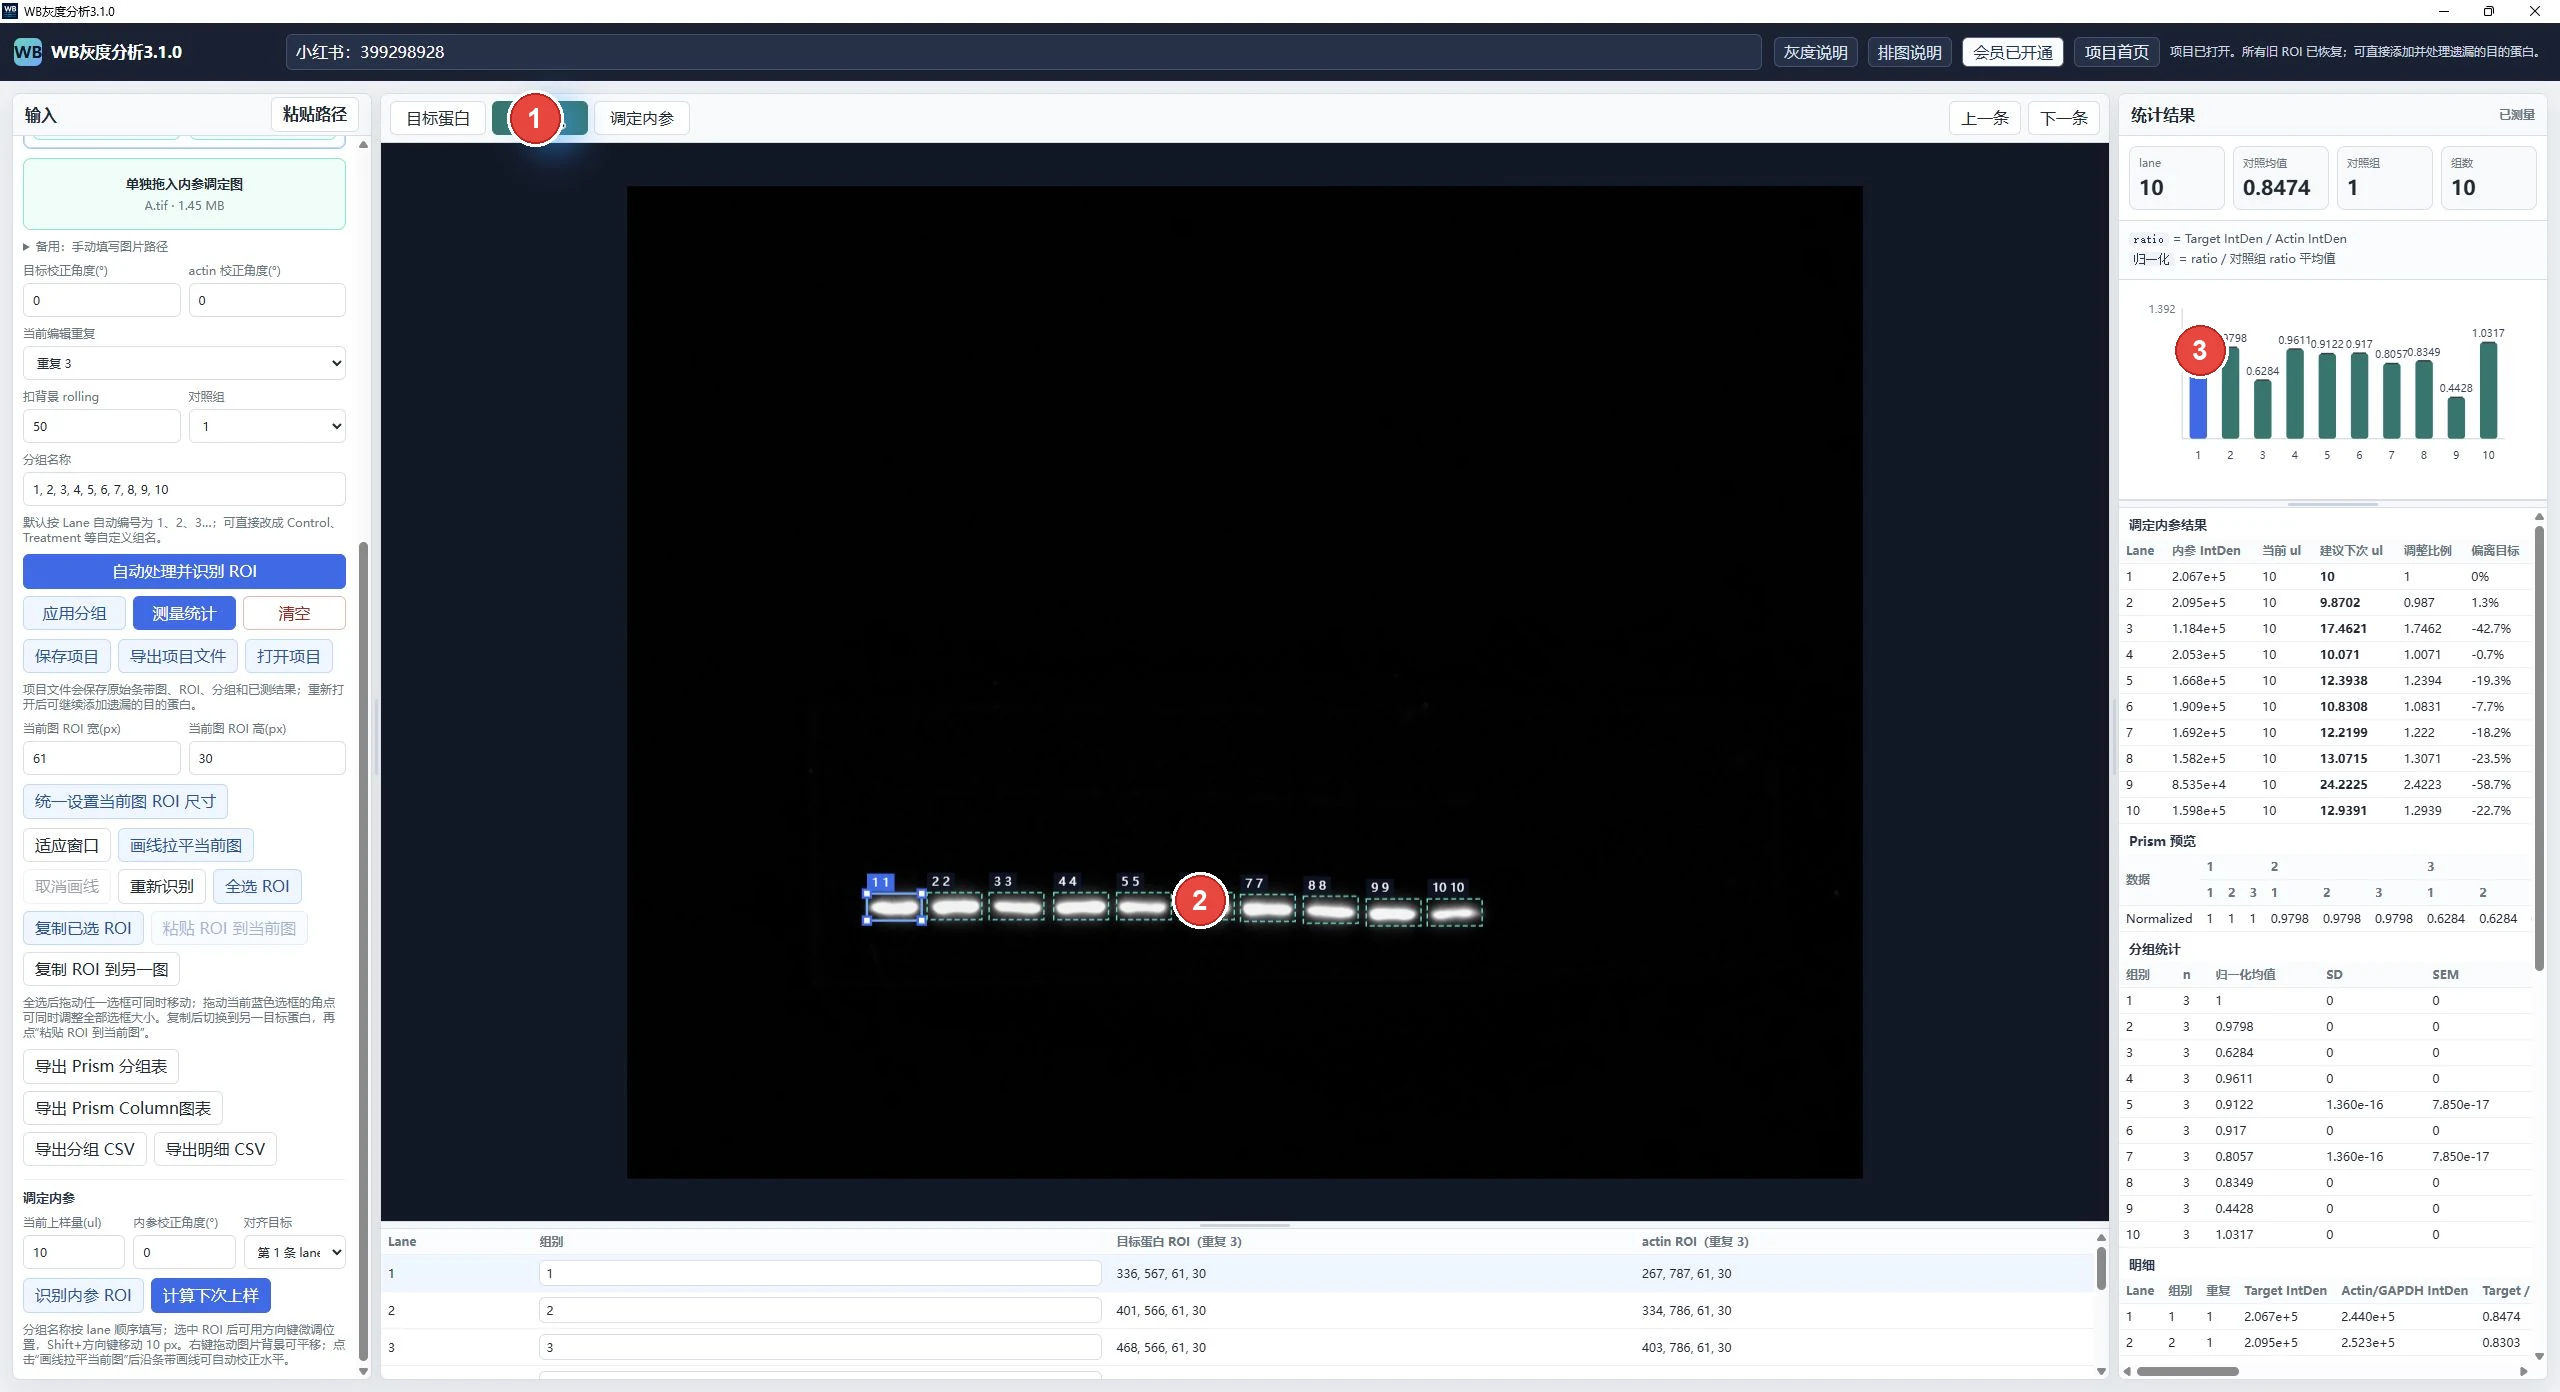This screenshot has height=1392, width=2560.
Task: Go to next lane with 下一条
Action: pyautogui.click(x=2064, y=118)
